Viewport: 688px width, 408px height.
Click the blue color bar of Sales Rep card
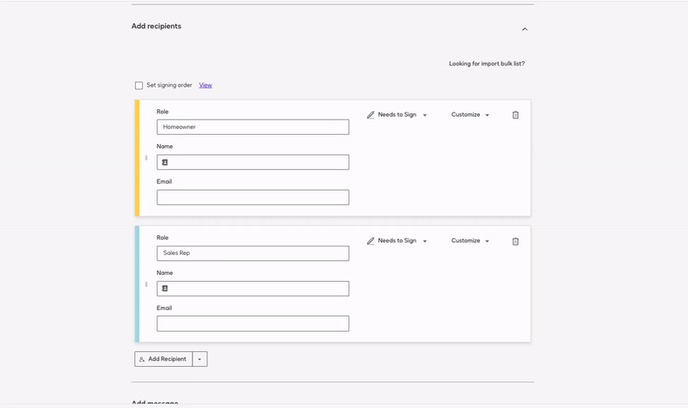[137, 284]
